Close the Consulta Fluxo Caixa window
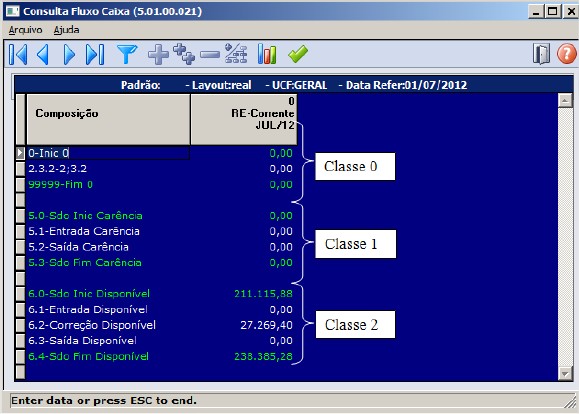The width and height of the screenshot is (579, 414). pos(570,11)
